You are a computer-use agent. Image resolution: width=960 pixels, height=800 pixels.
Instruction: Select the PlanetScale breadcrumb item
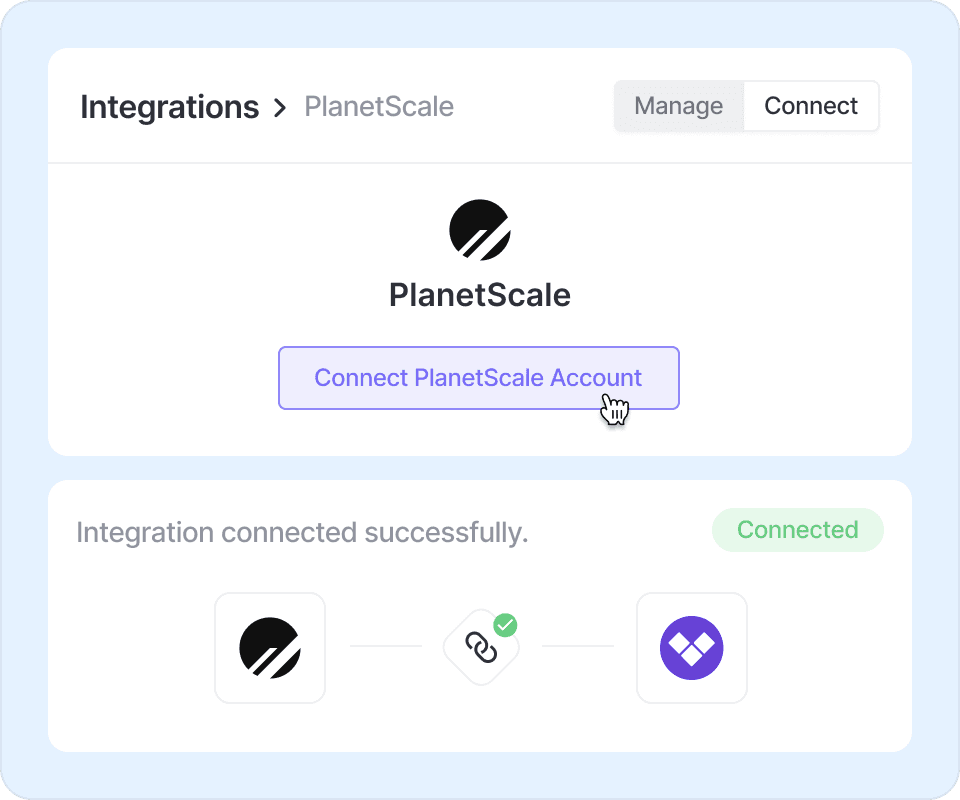coord(379,107)
